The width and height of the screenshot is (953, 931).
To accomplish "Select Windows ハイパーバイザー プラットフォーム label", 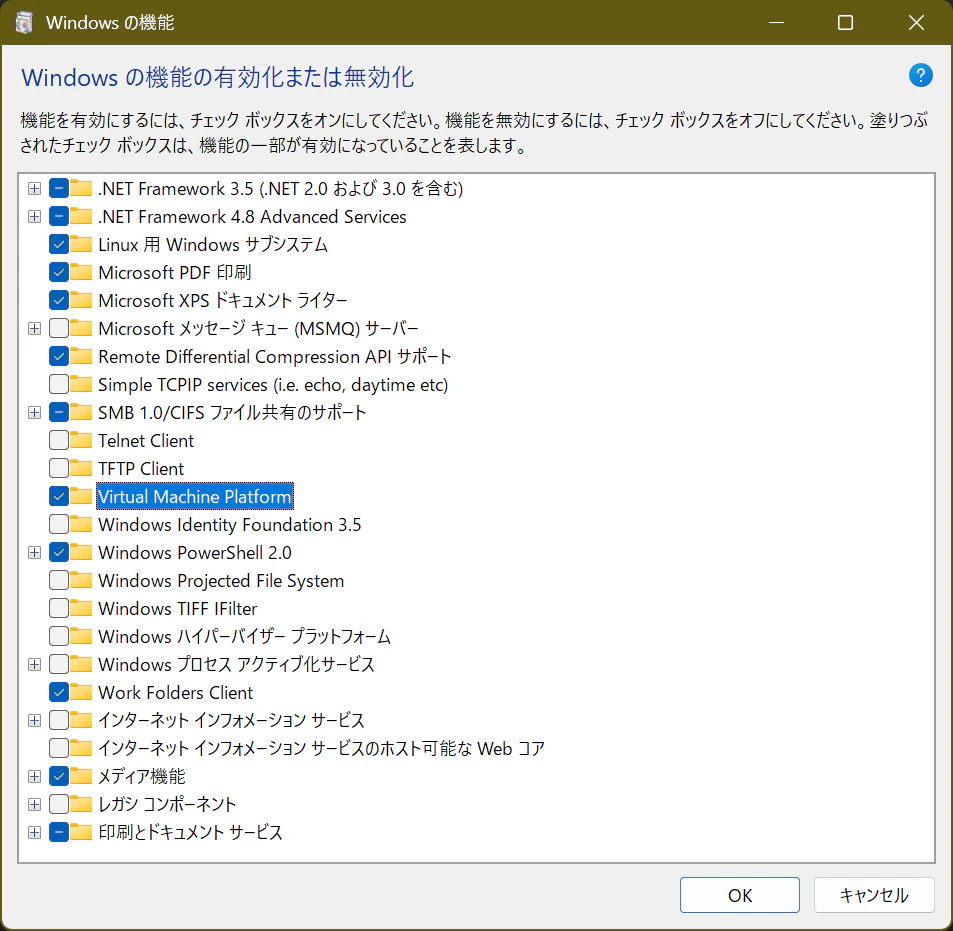I will pyautogui.click(x=244, y=636).
